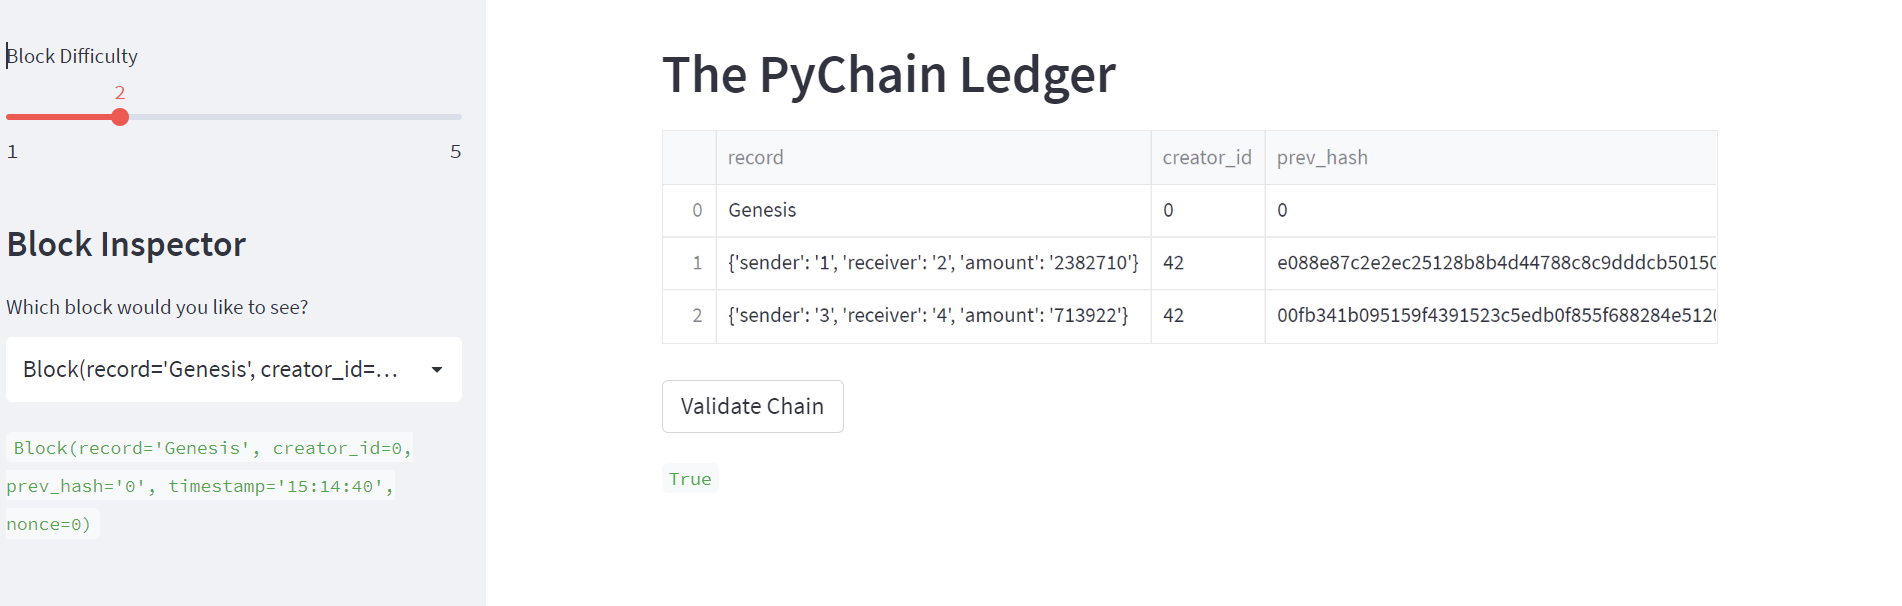
Task: Select the slider handle showing value 2
Action: [120, 117]
